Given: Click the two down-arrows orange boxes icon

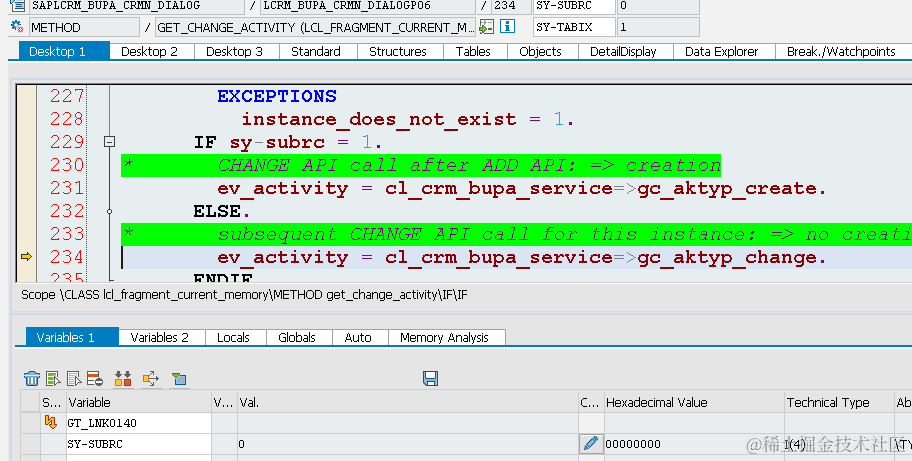Looking at the screenshot, I should coord(123,379).
